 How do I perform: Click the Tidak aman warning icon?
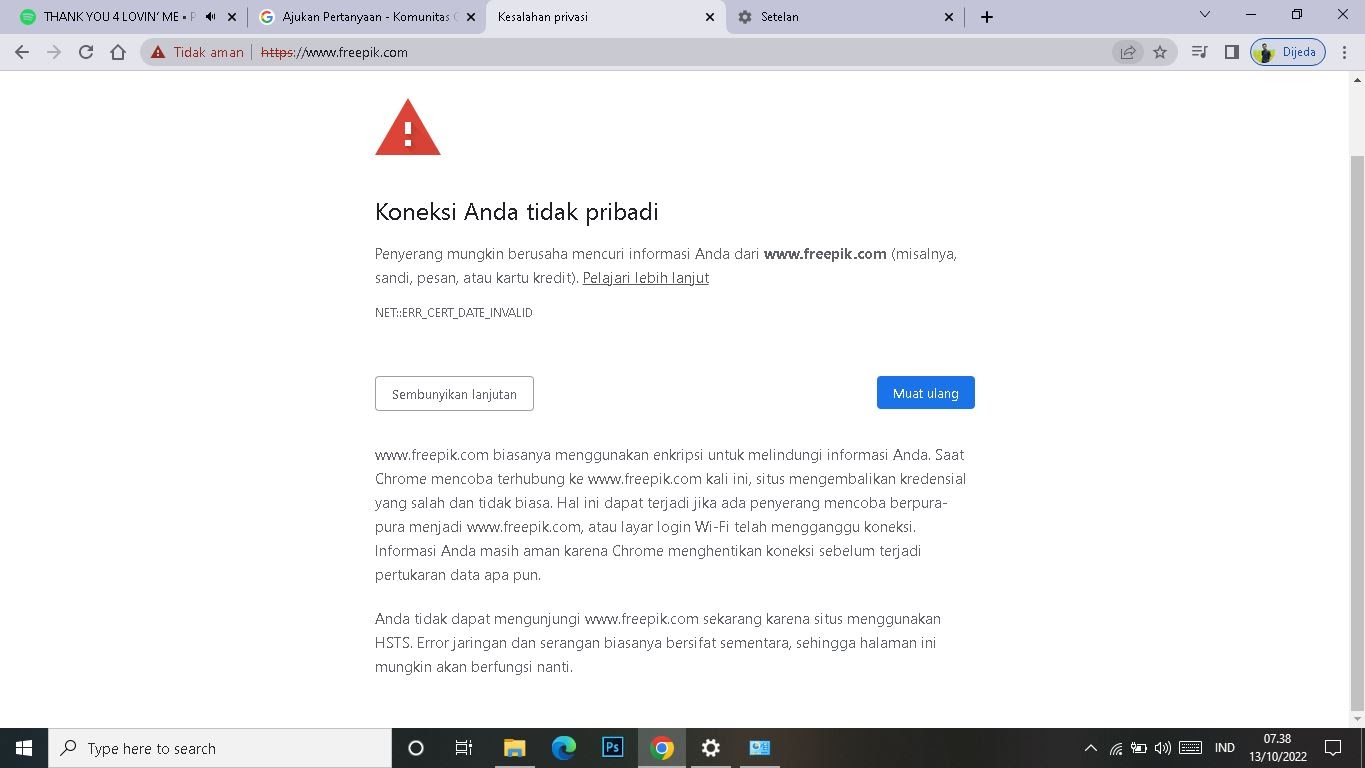point(158,52)
